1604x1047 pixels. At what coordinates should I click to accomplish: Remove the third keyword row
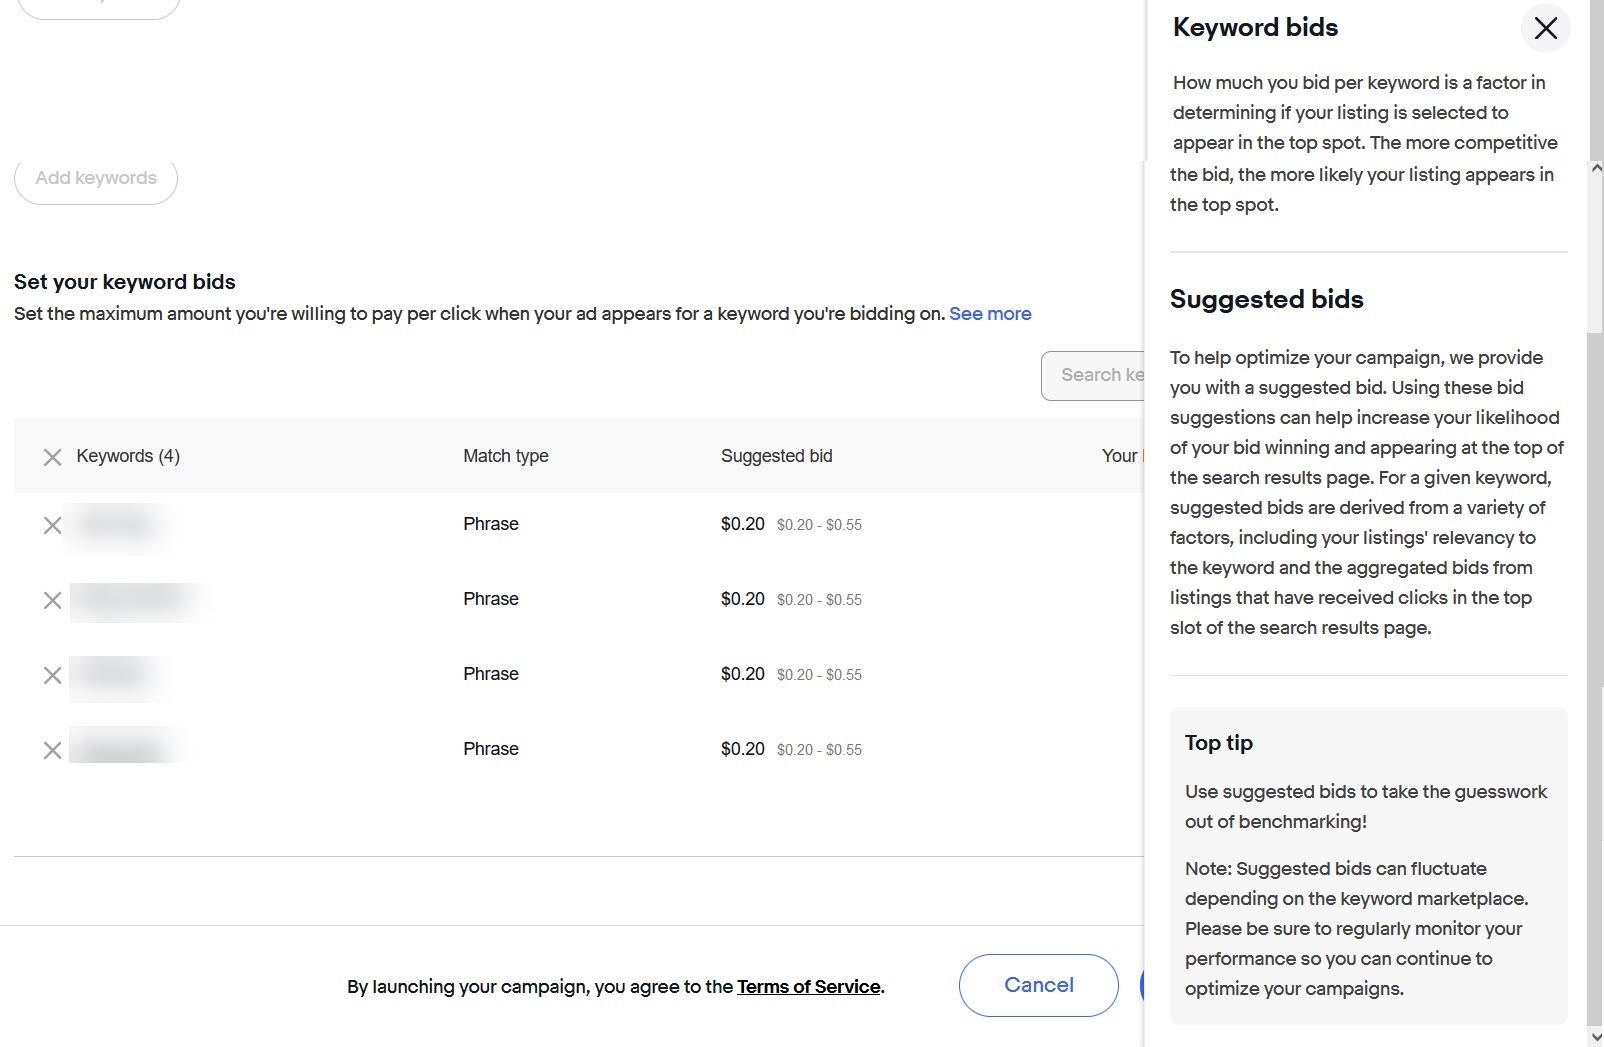click(52, 675)
